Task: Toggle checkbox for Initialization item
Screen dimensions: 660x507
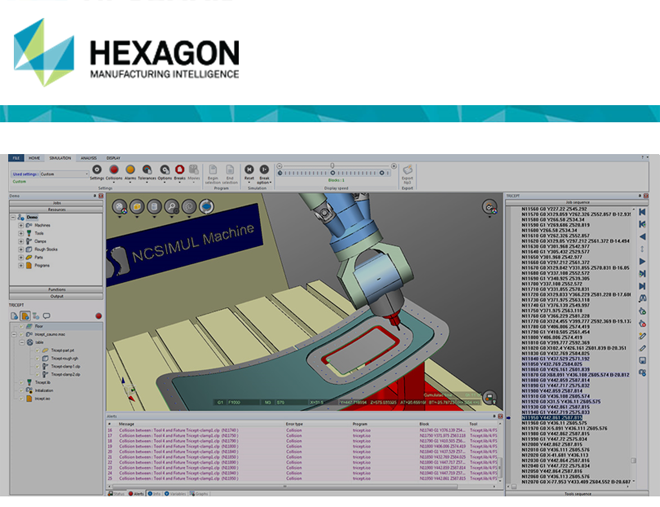Action: pos(21,390)
